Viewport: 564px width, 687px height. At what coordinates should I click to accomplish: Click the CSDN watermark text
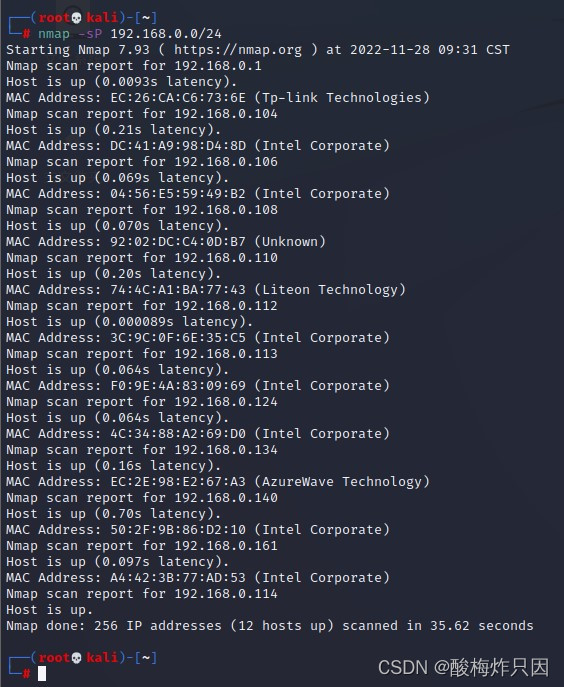click(x=463, y=668)
